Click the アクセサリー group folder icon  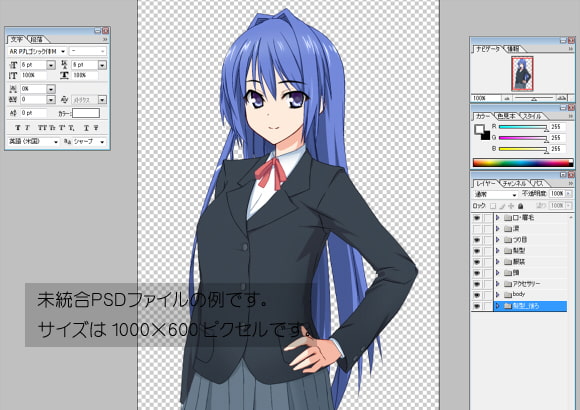pyautogui.click(x=508, y=284)
